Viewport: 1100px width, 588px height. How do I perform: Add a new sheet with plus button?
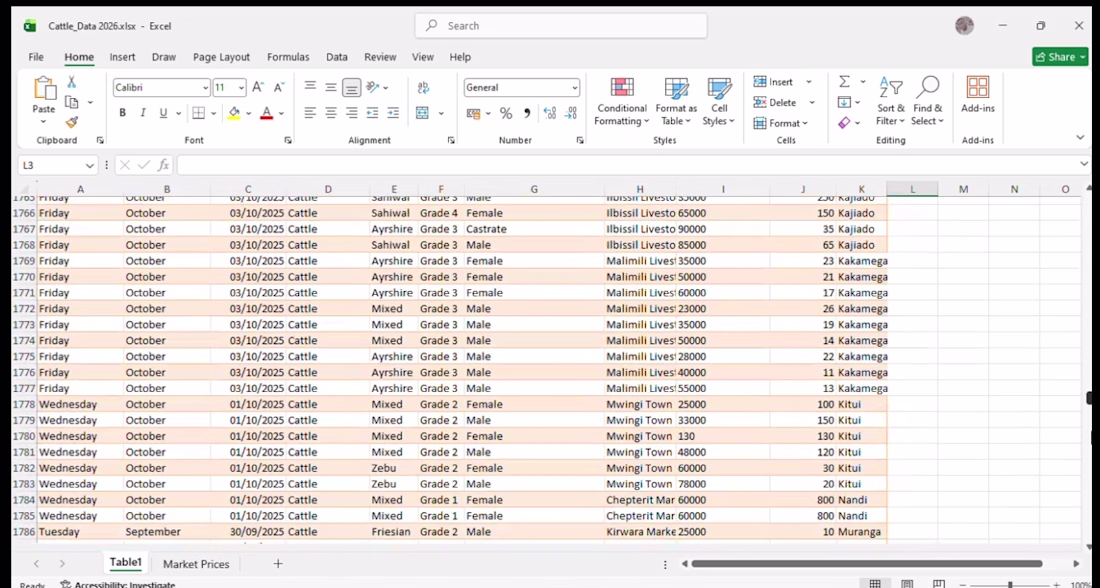tap(278, 563)
